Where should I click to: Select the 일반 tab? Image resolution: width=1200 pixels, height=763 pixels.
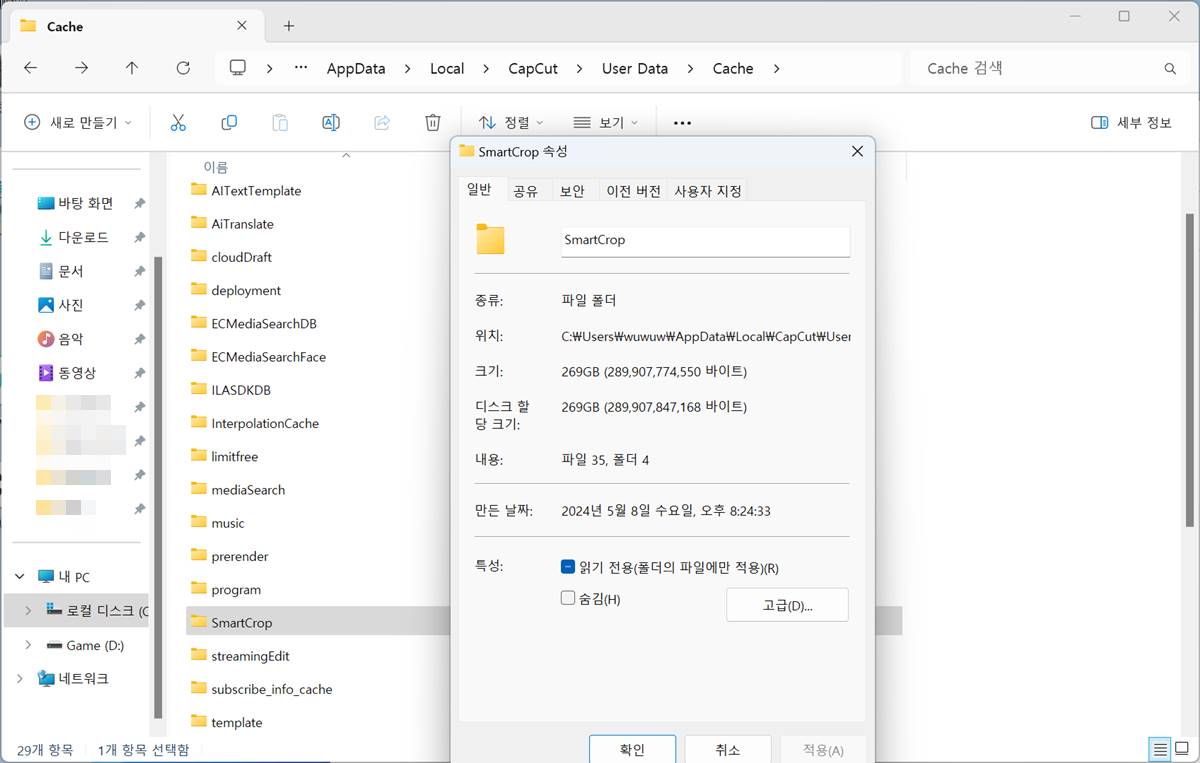pyautogui.click(x=479, y=190)
